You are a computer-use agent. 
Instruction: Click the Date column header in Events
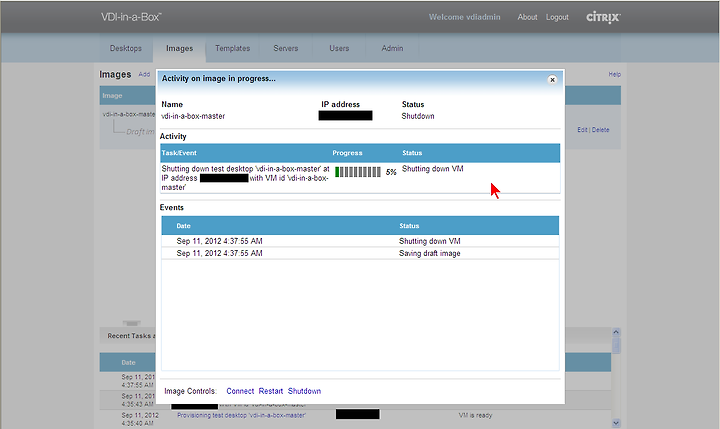183,226
